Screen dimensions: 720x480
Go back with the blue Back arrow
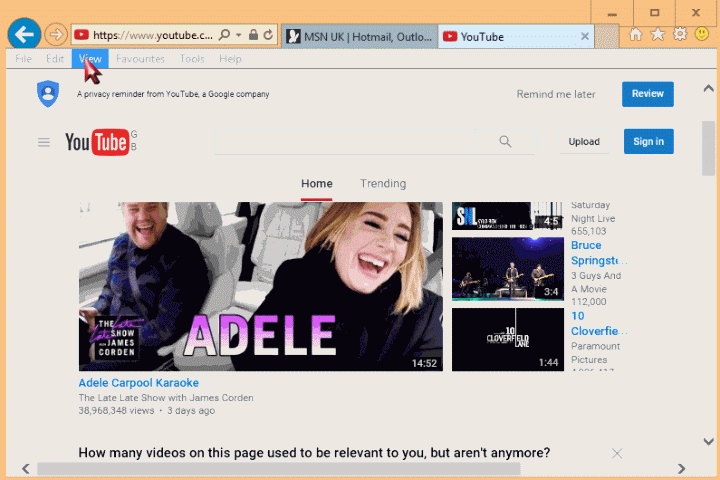click(x=24, y=34)
